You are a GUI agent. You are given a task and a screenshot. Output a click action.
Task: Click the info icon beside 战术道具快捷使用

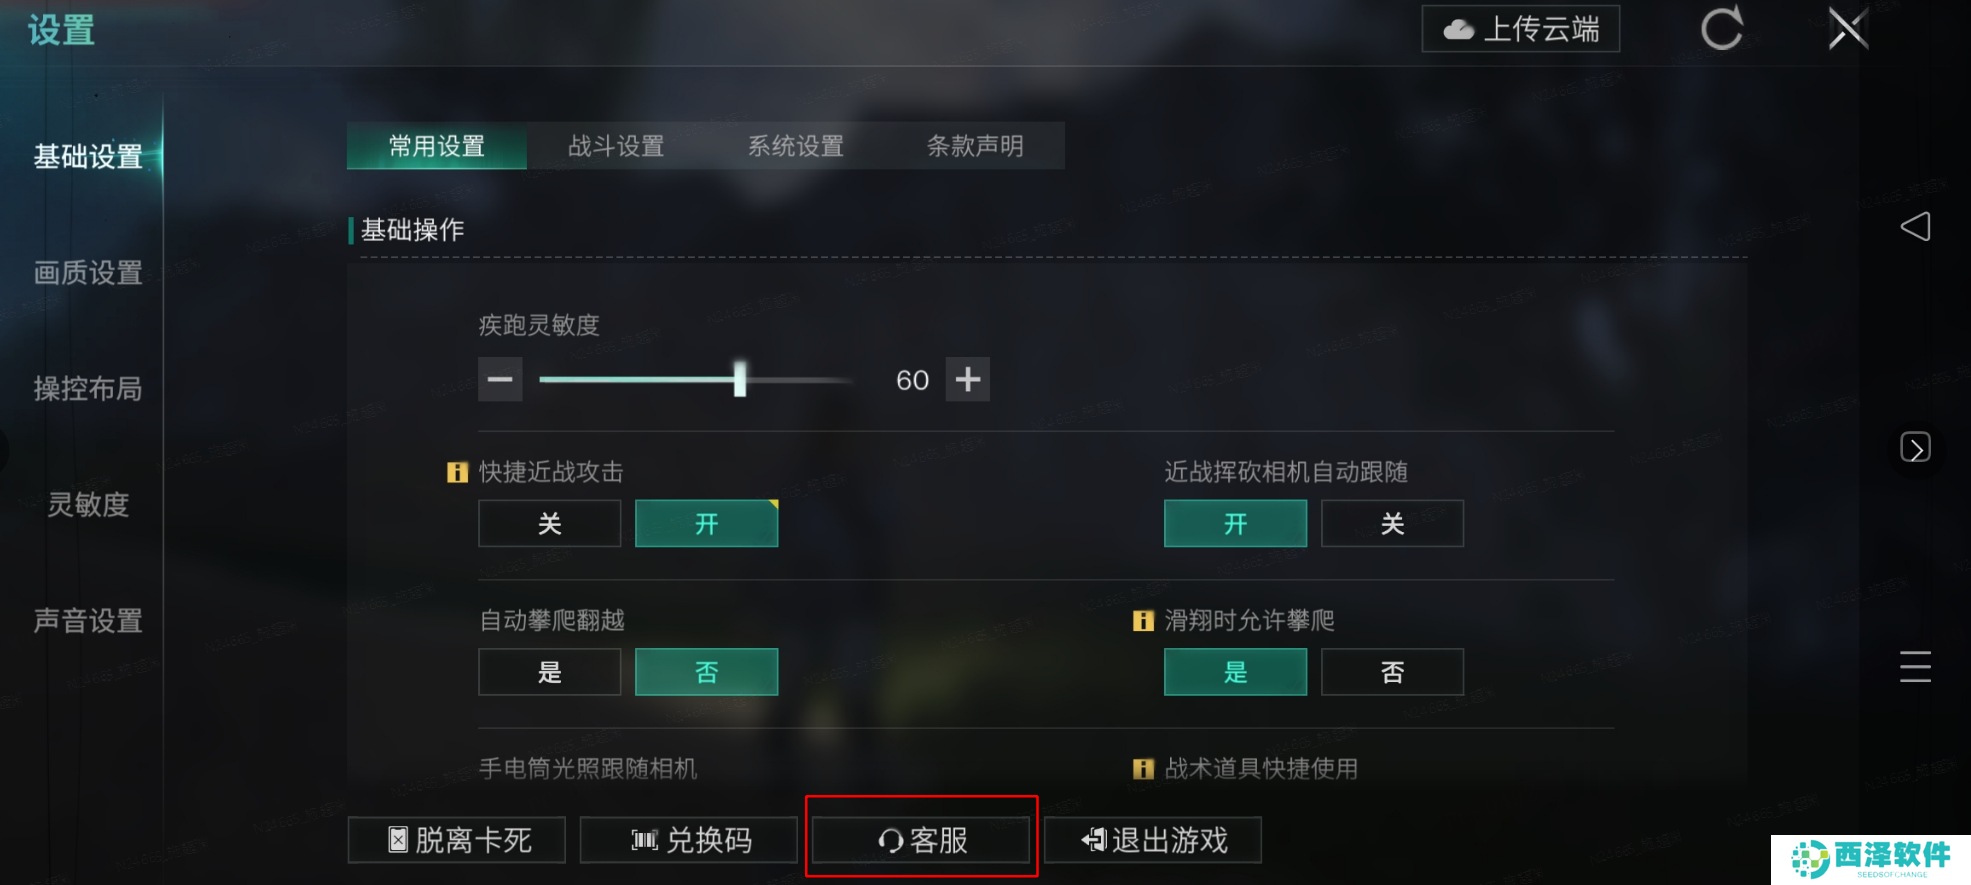[1143, 769]
